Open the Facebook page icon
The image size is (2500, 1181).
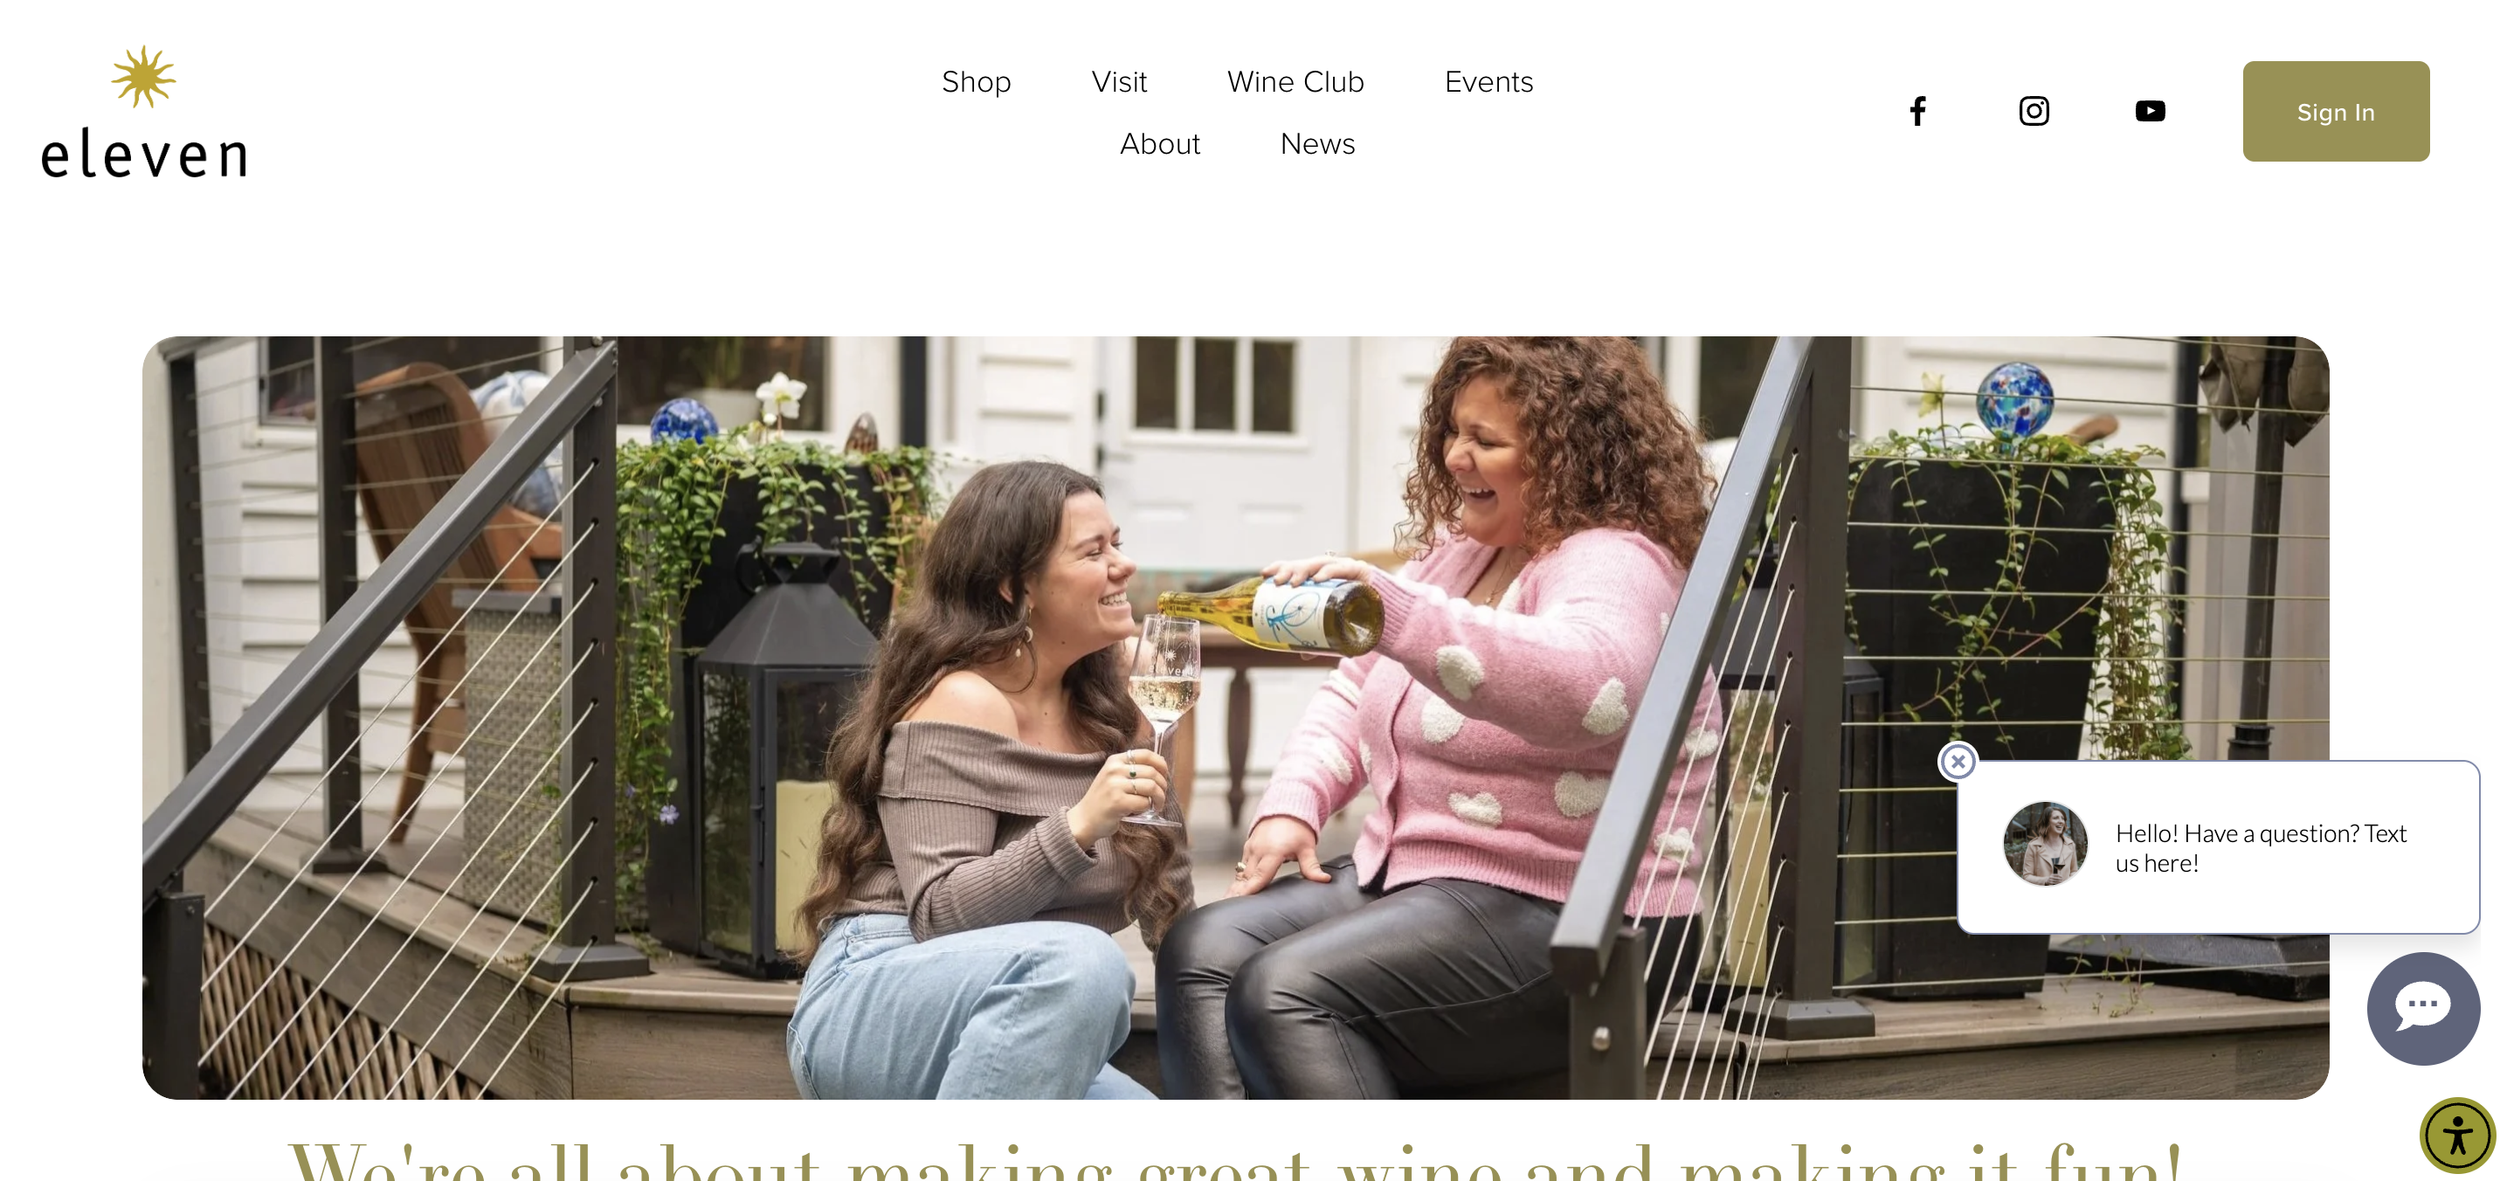coord(1917,111)
